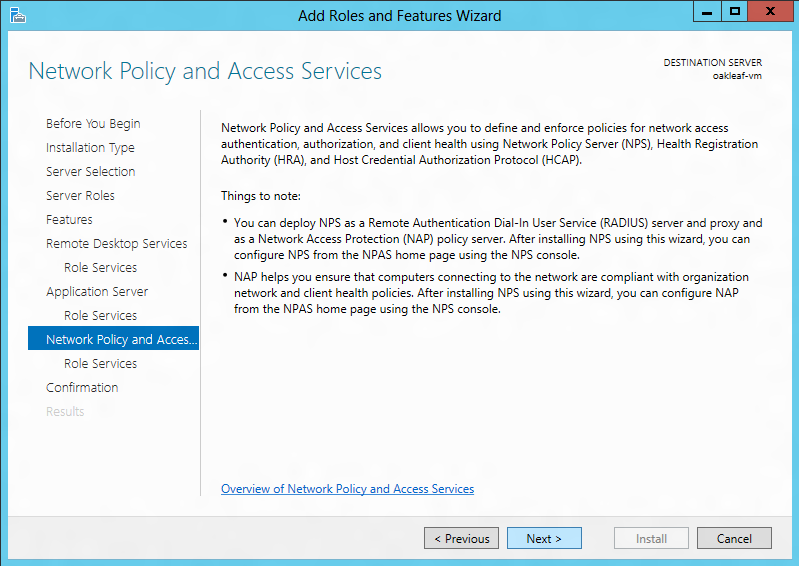Open the Installation Type step

click(x=90, y=148)
